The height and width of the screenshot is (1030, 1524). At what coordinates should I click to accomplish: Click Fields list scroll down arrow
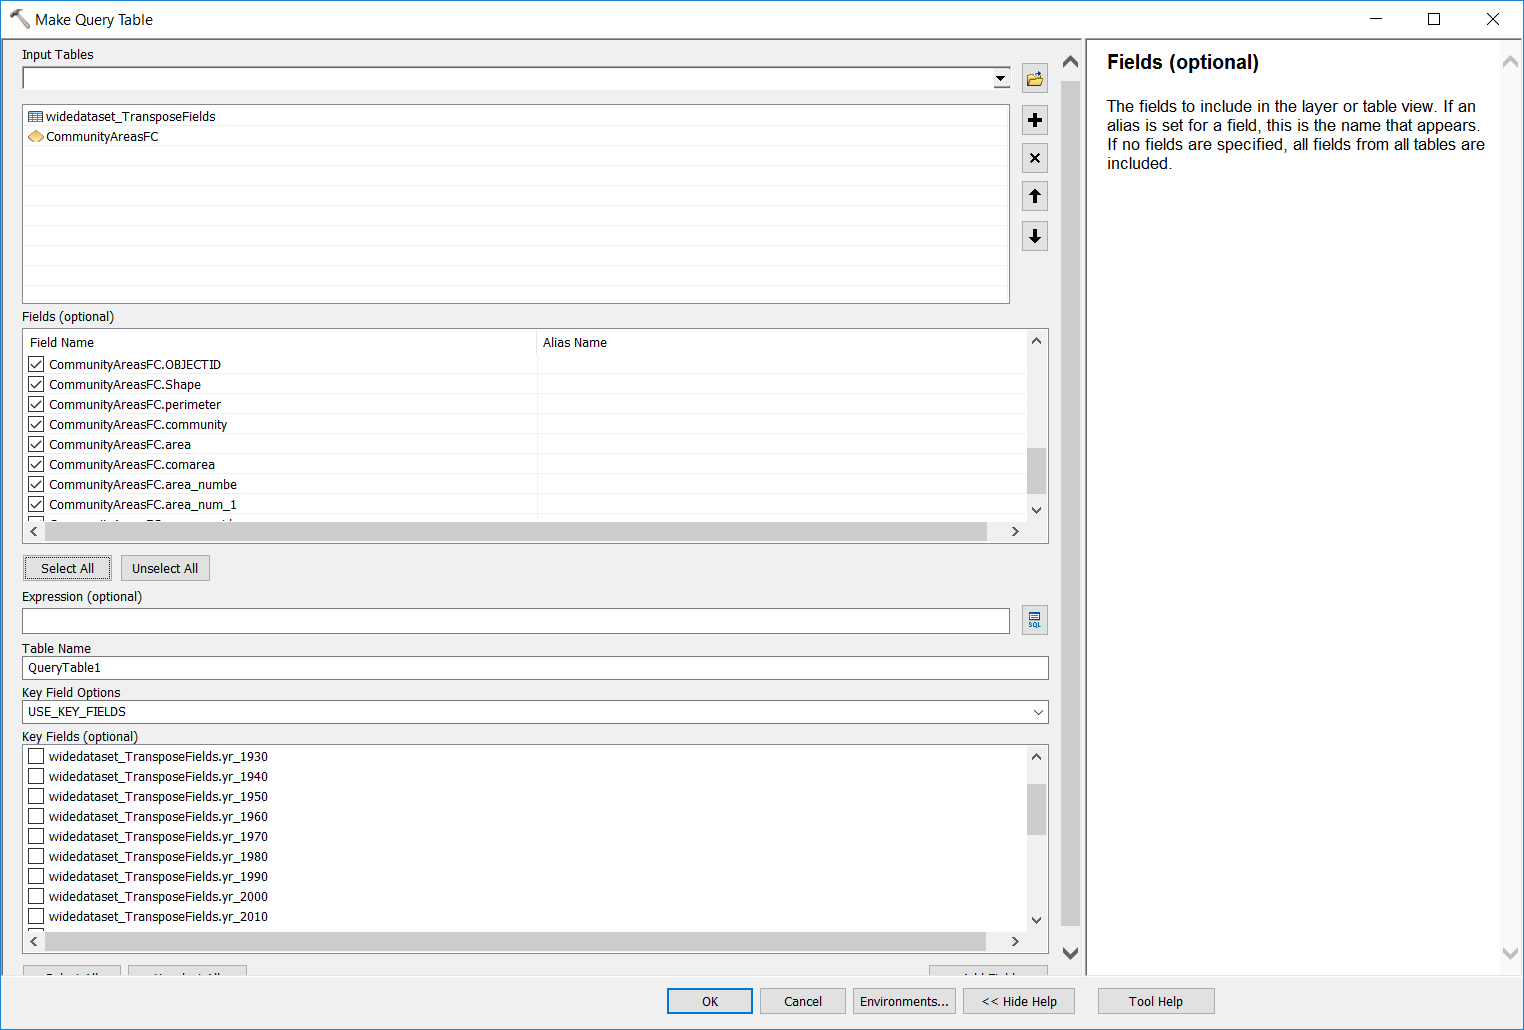click(1036, 510)
